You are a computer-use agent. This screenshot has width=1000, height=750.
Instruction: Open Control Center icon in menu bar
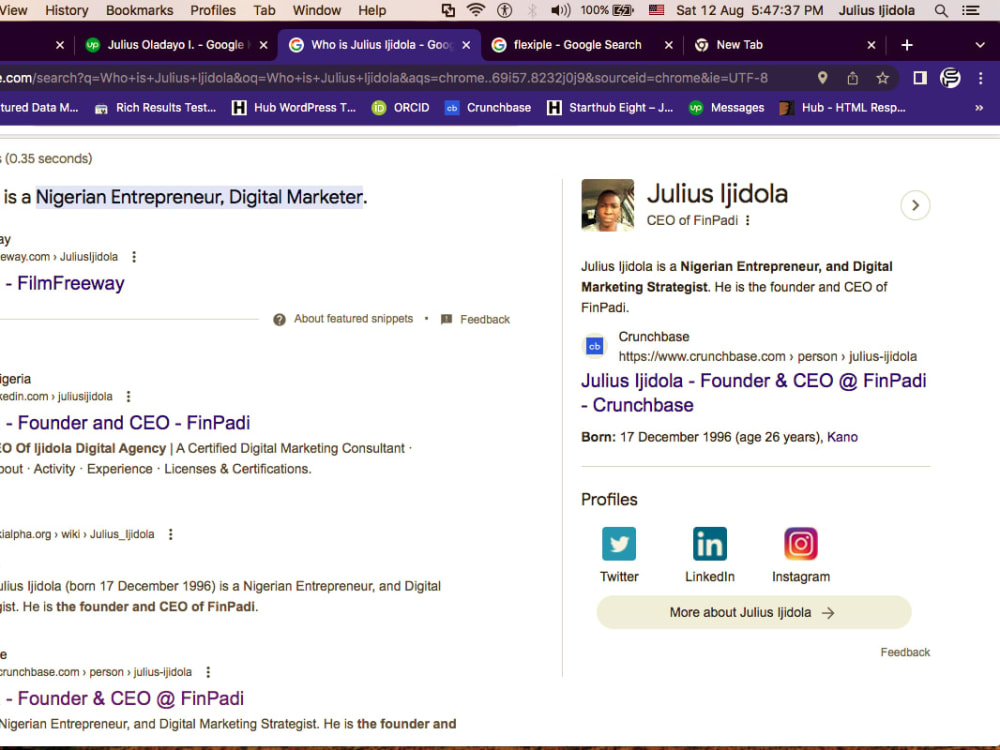pyautogui.click(x=971, y=10)
